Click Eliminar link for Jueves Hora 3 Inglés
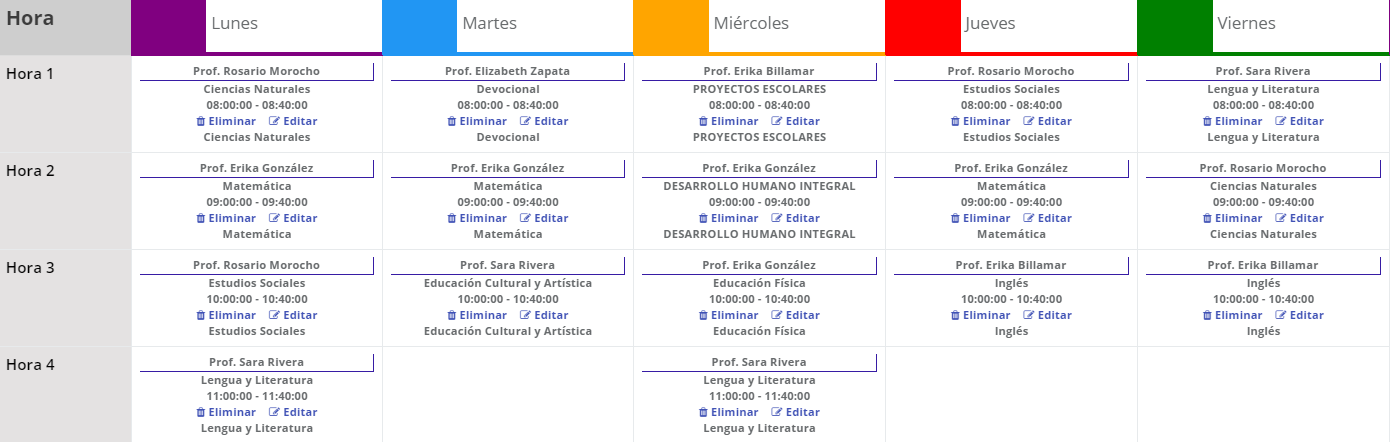This screenshot has width=1390, height=443. tap(984, 315)
